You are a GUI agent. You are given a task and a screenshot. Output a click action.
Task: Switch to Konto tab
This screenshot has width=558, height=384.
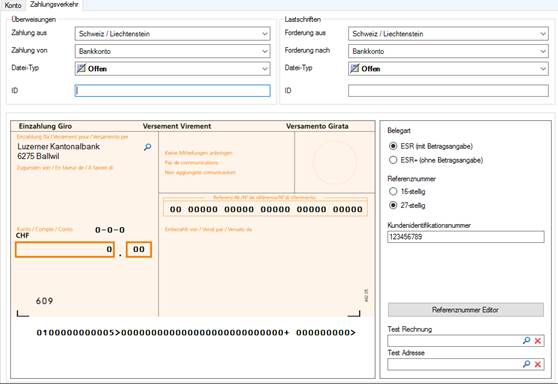(13, 5)
